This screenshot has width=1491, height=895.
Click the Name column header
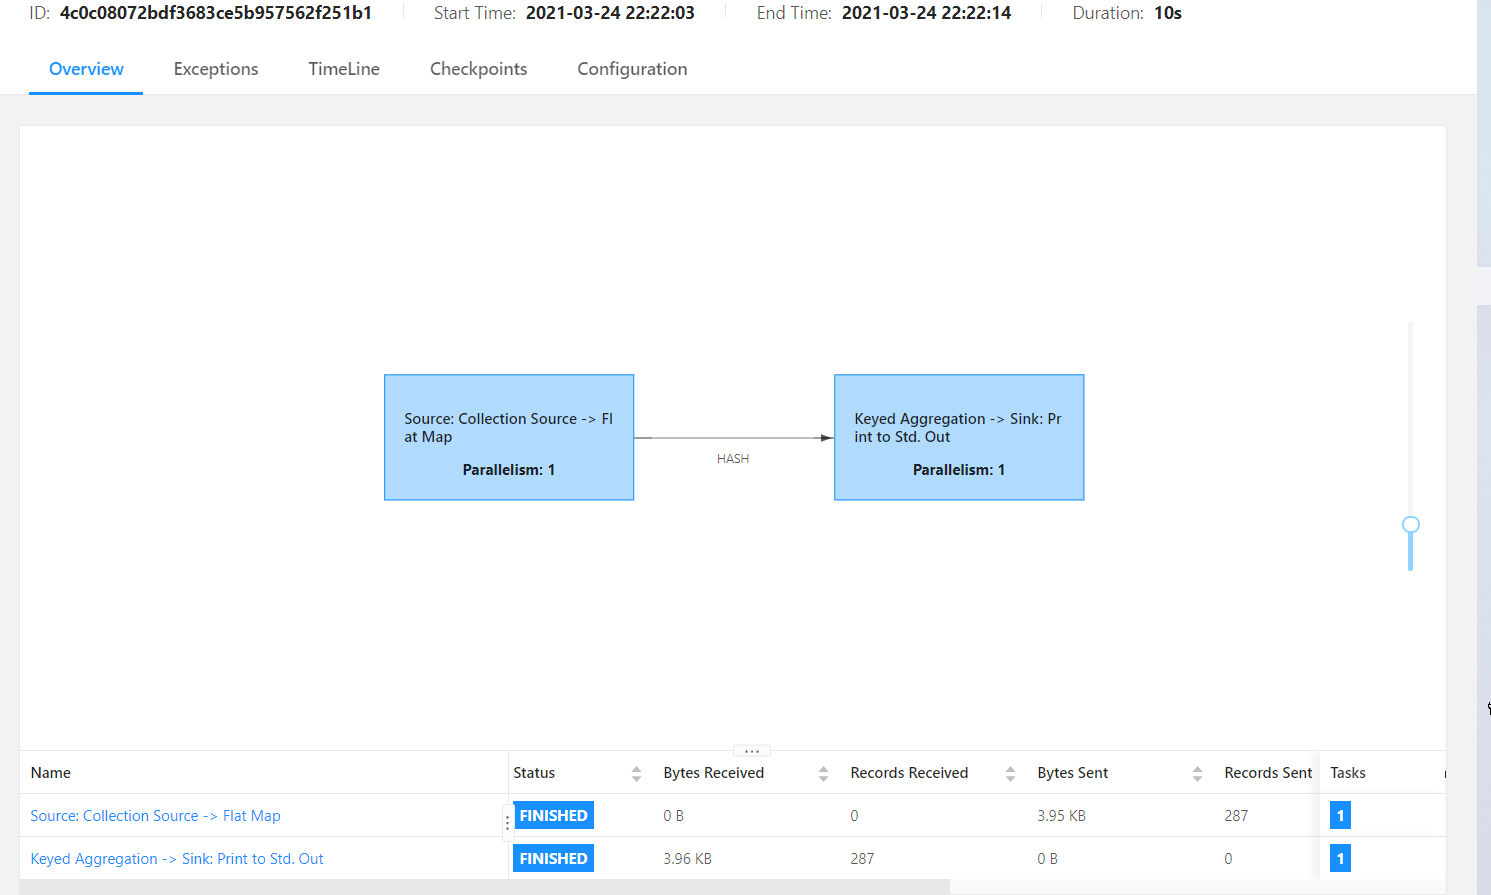[x=51, y=773]
